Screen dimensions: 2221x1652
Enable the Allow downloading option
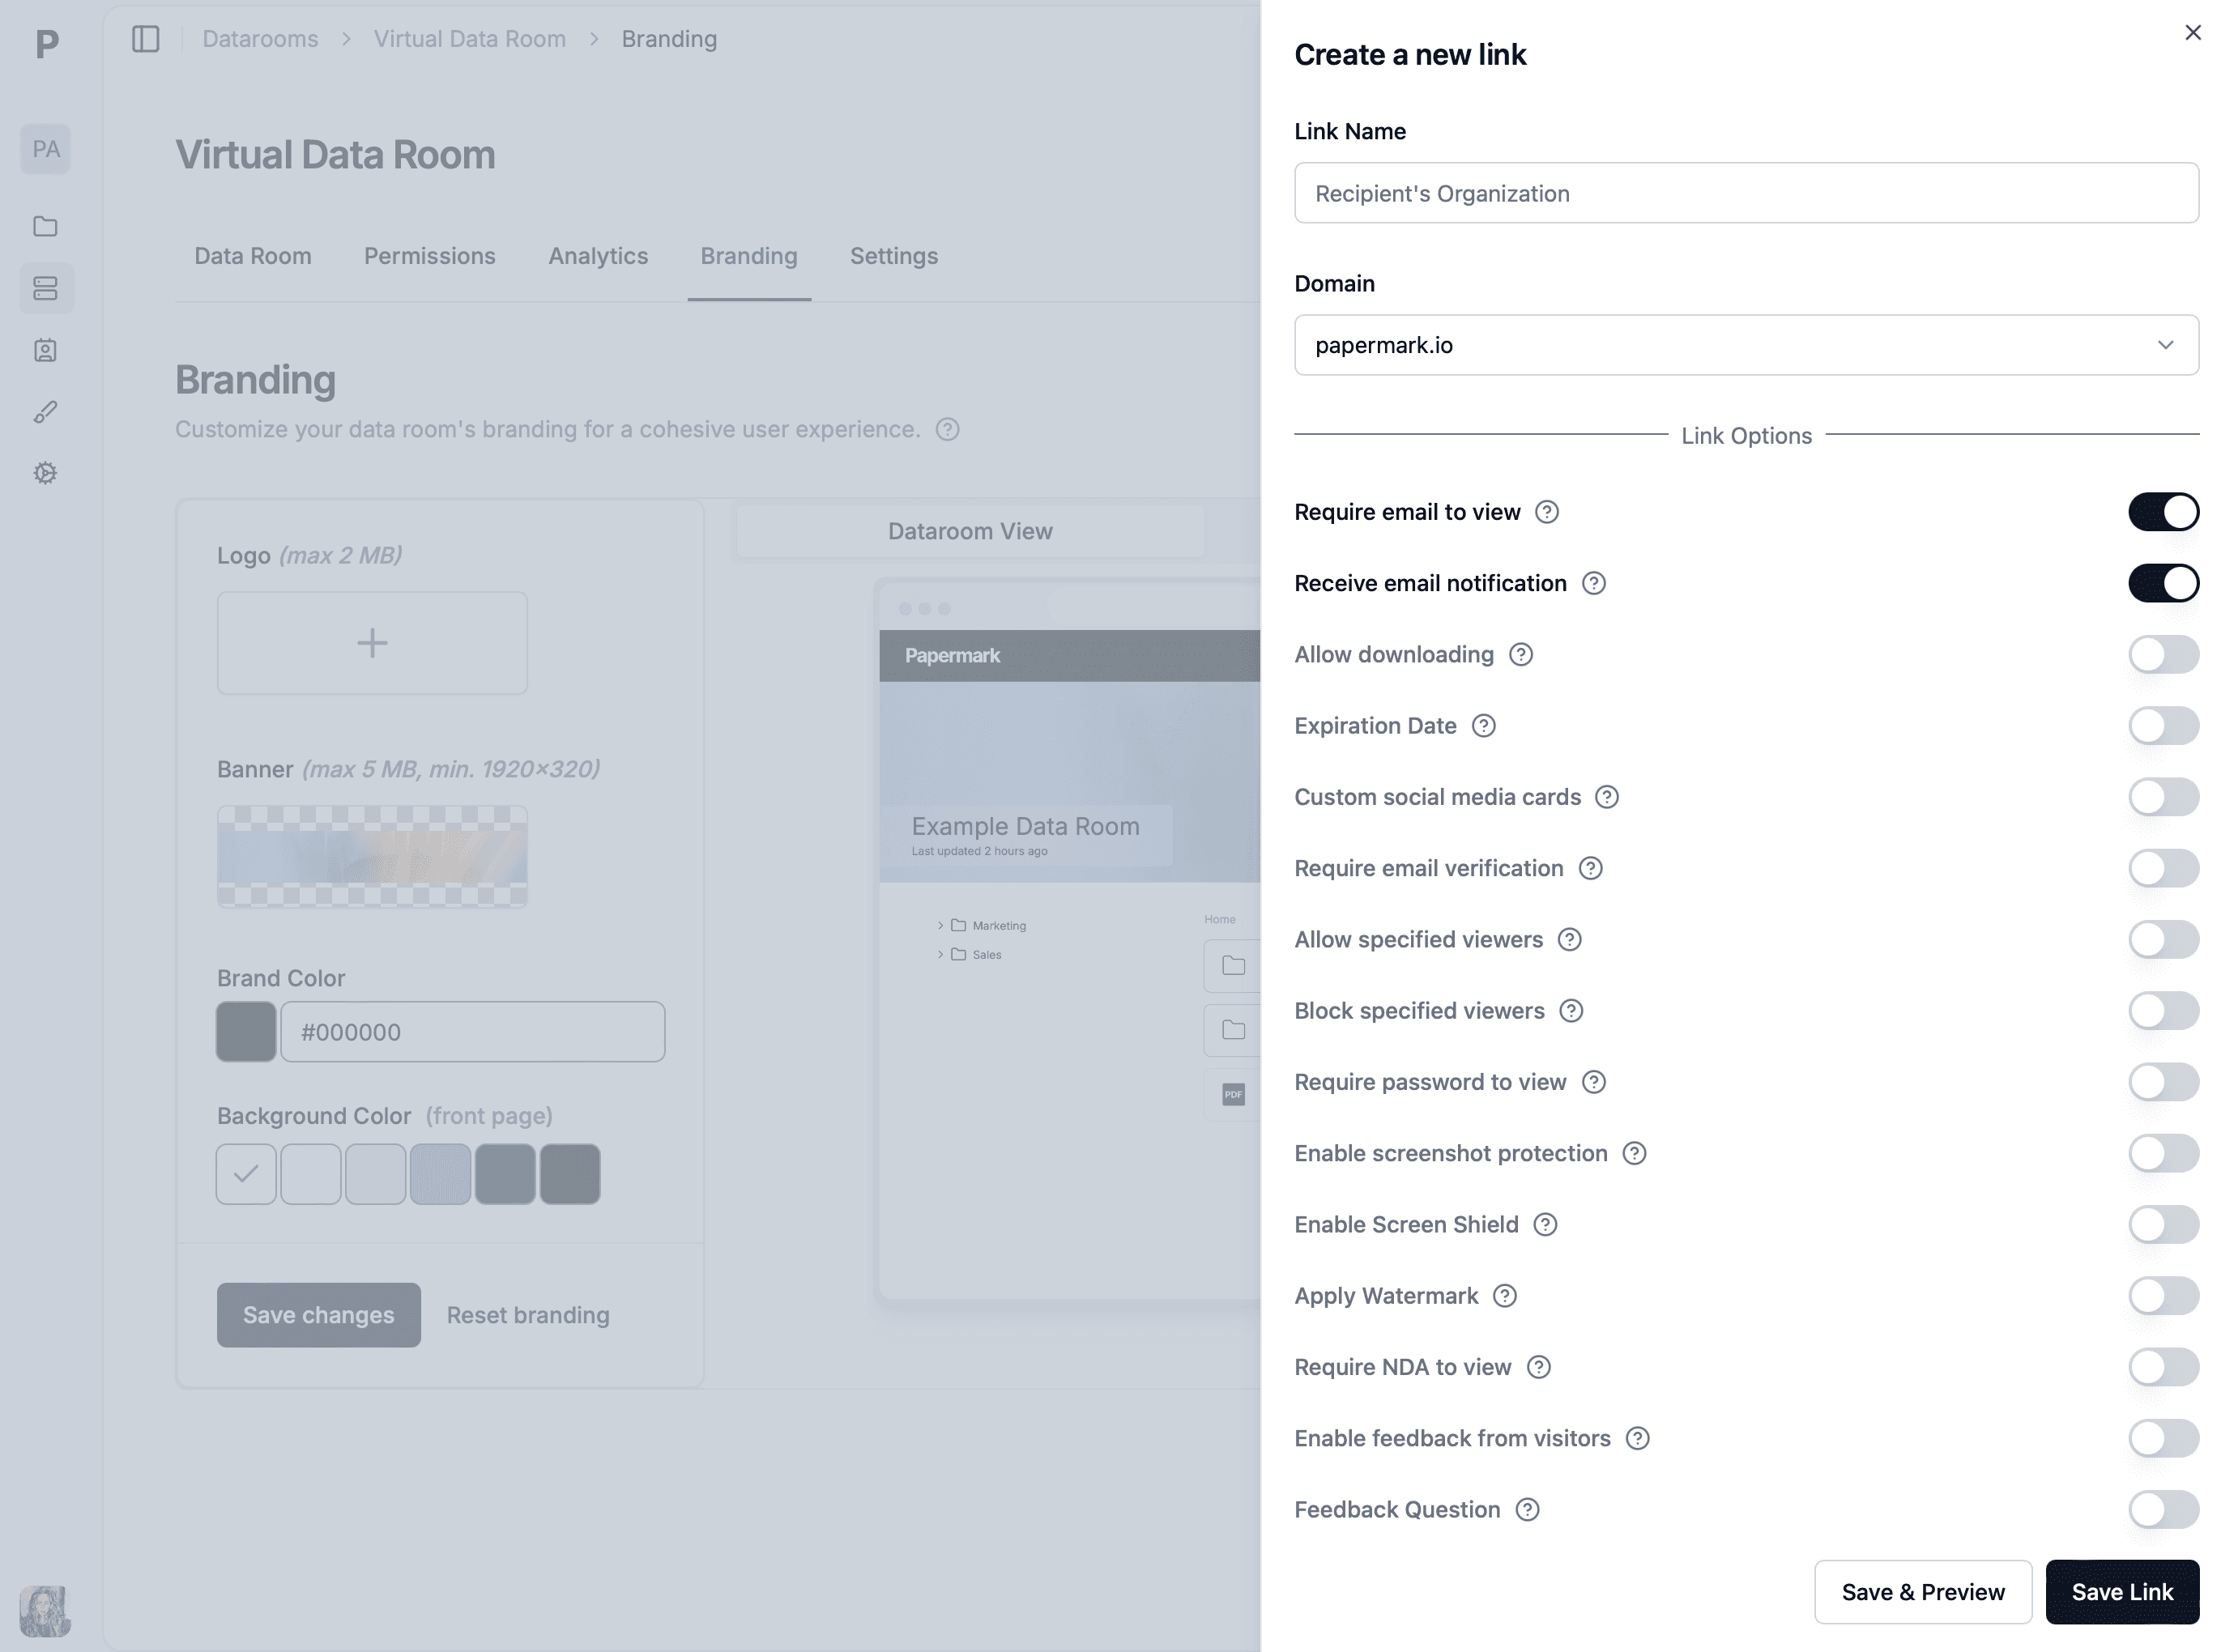tap(2163, 654)
